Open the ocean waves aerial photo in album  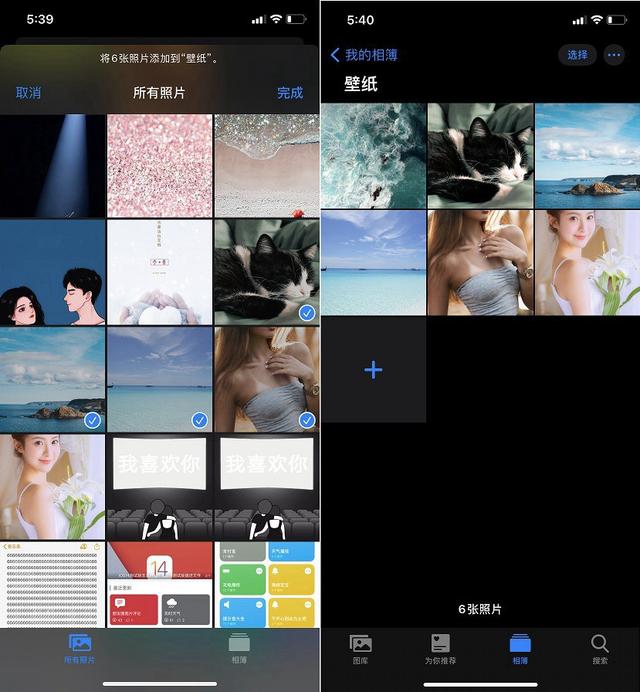pyautogui.click(x=373, y=156)
